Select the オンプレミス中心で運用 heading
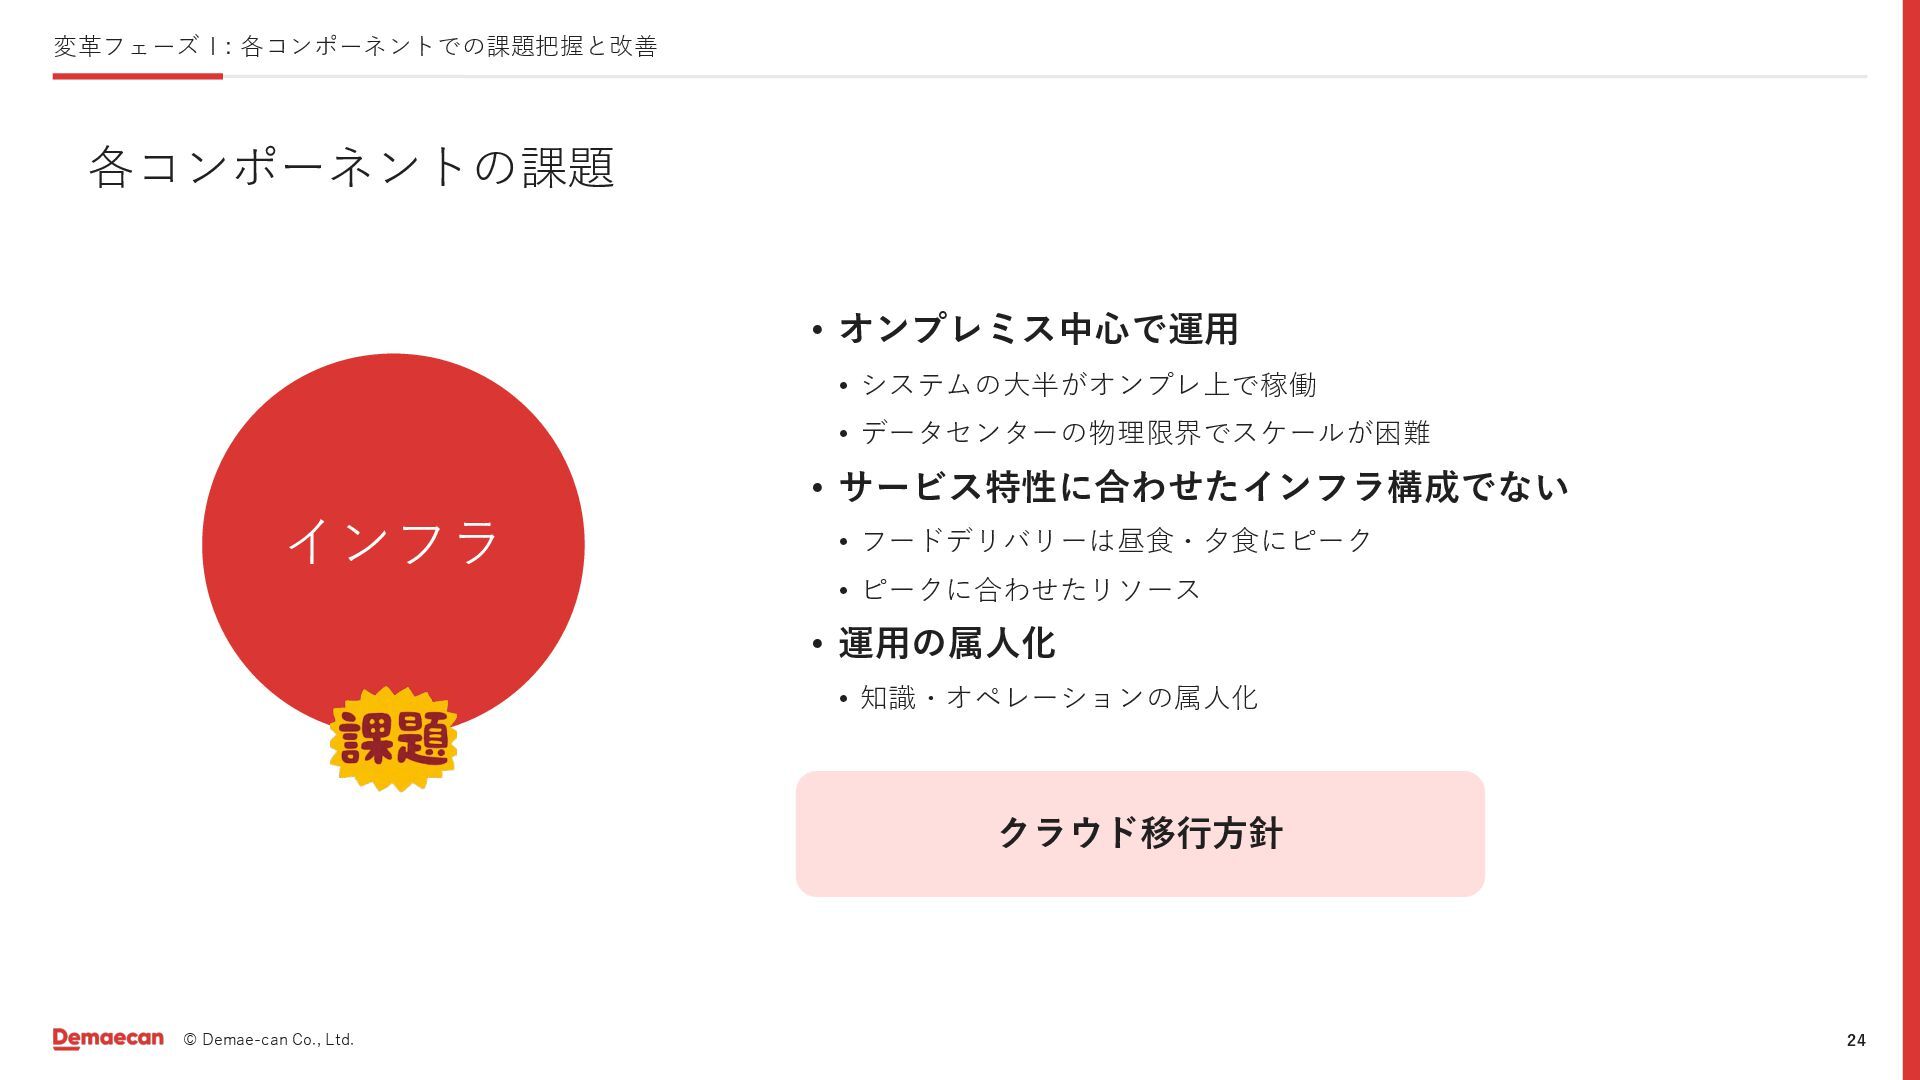This screenshot has height=1080, width=1920. (1038, 329)
